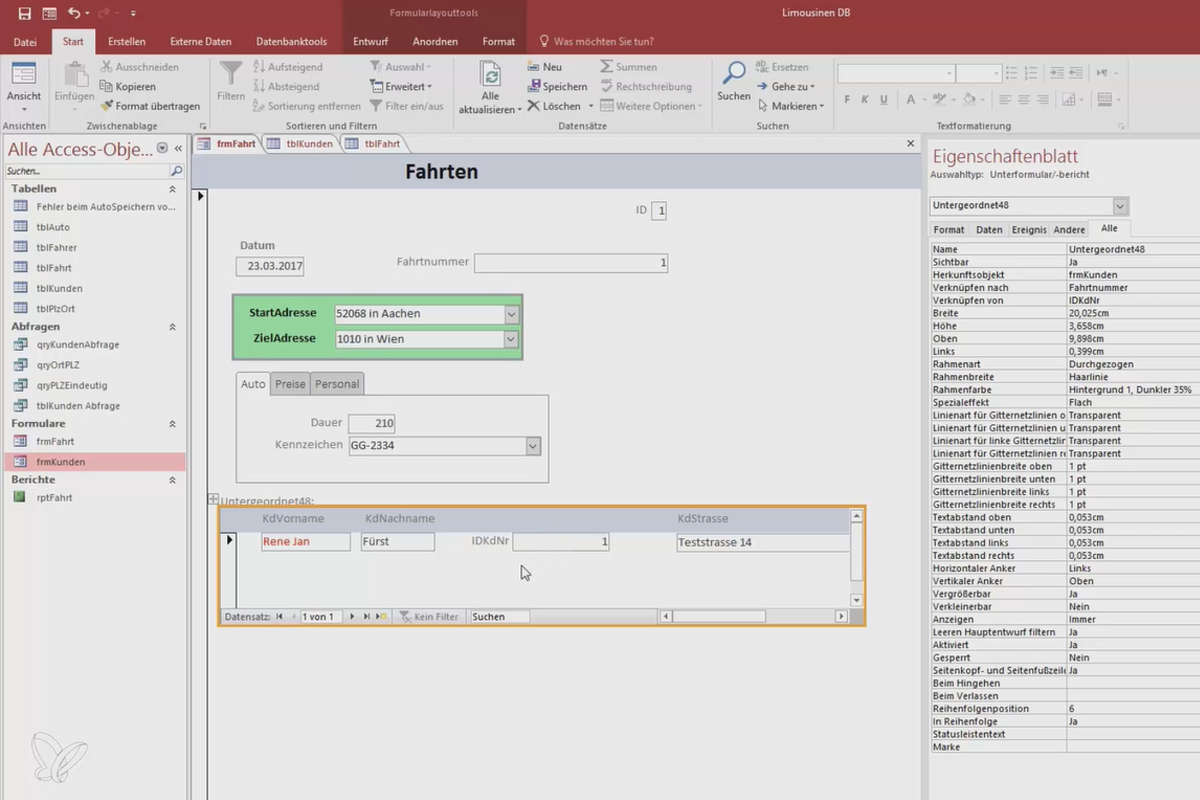Click the navigation pane Suchen box
The height and width of the screenshot is (800, 1200).
coord(86,171)
